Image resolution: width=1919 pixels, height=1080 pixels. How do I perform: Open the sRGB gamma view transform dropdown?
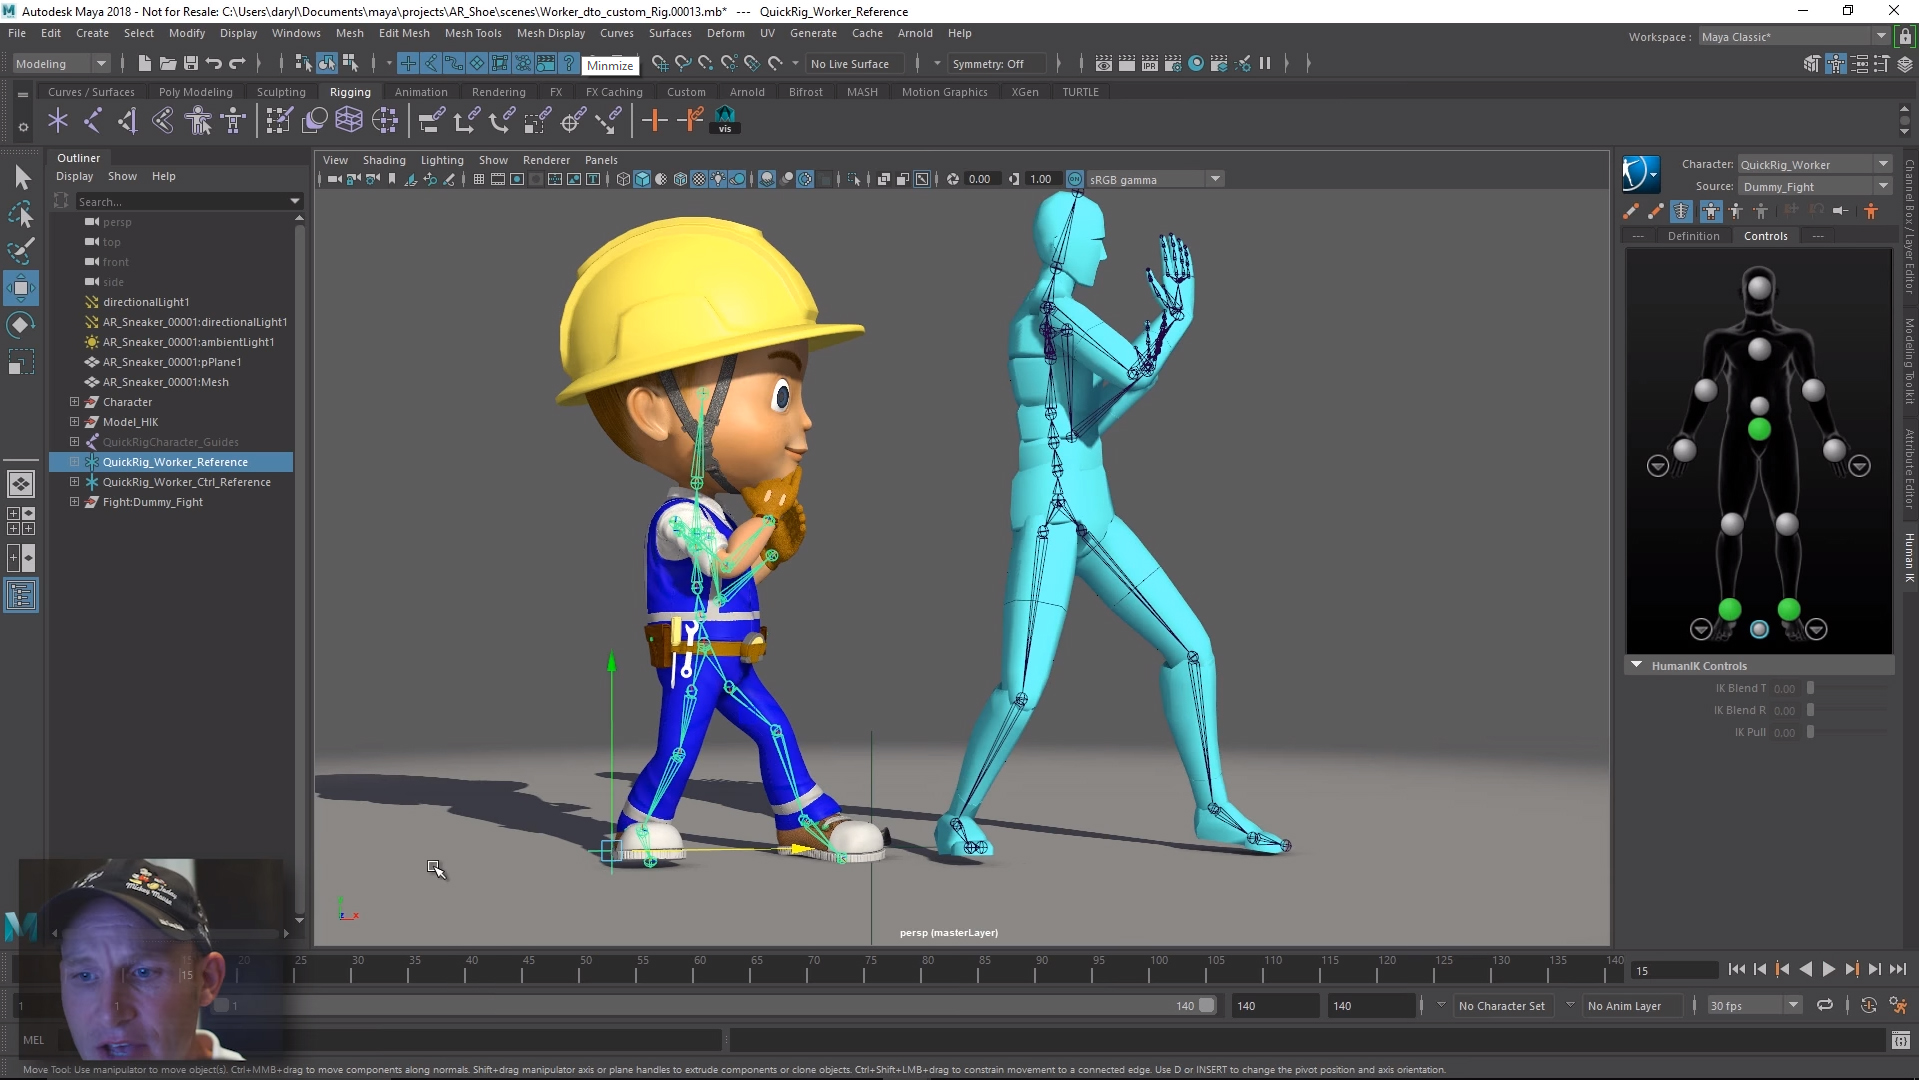click(1154, 180)
